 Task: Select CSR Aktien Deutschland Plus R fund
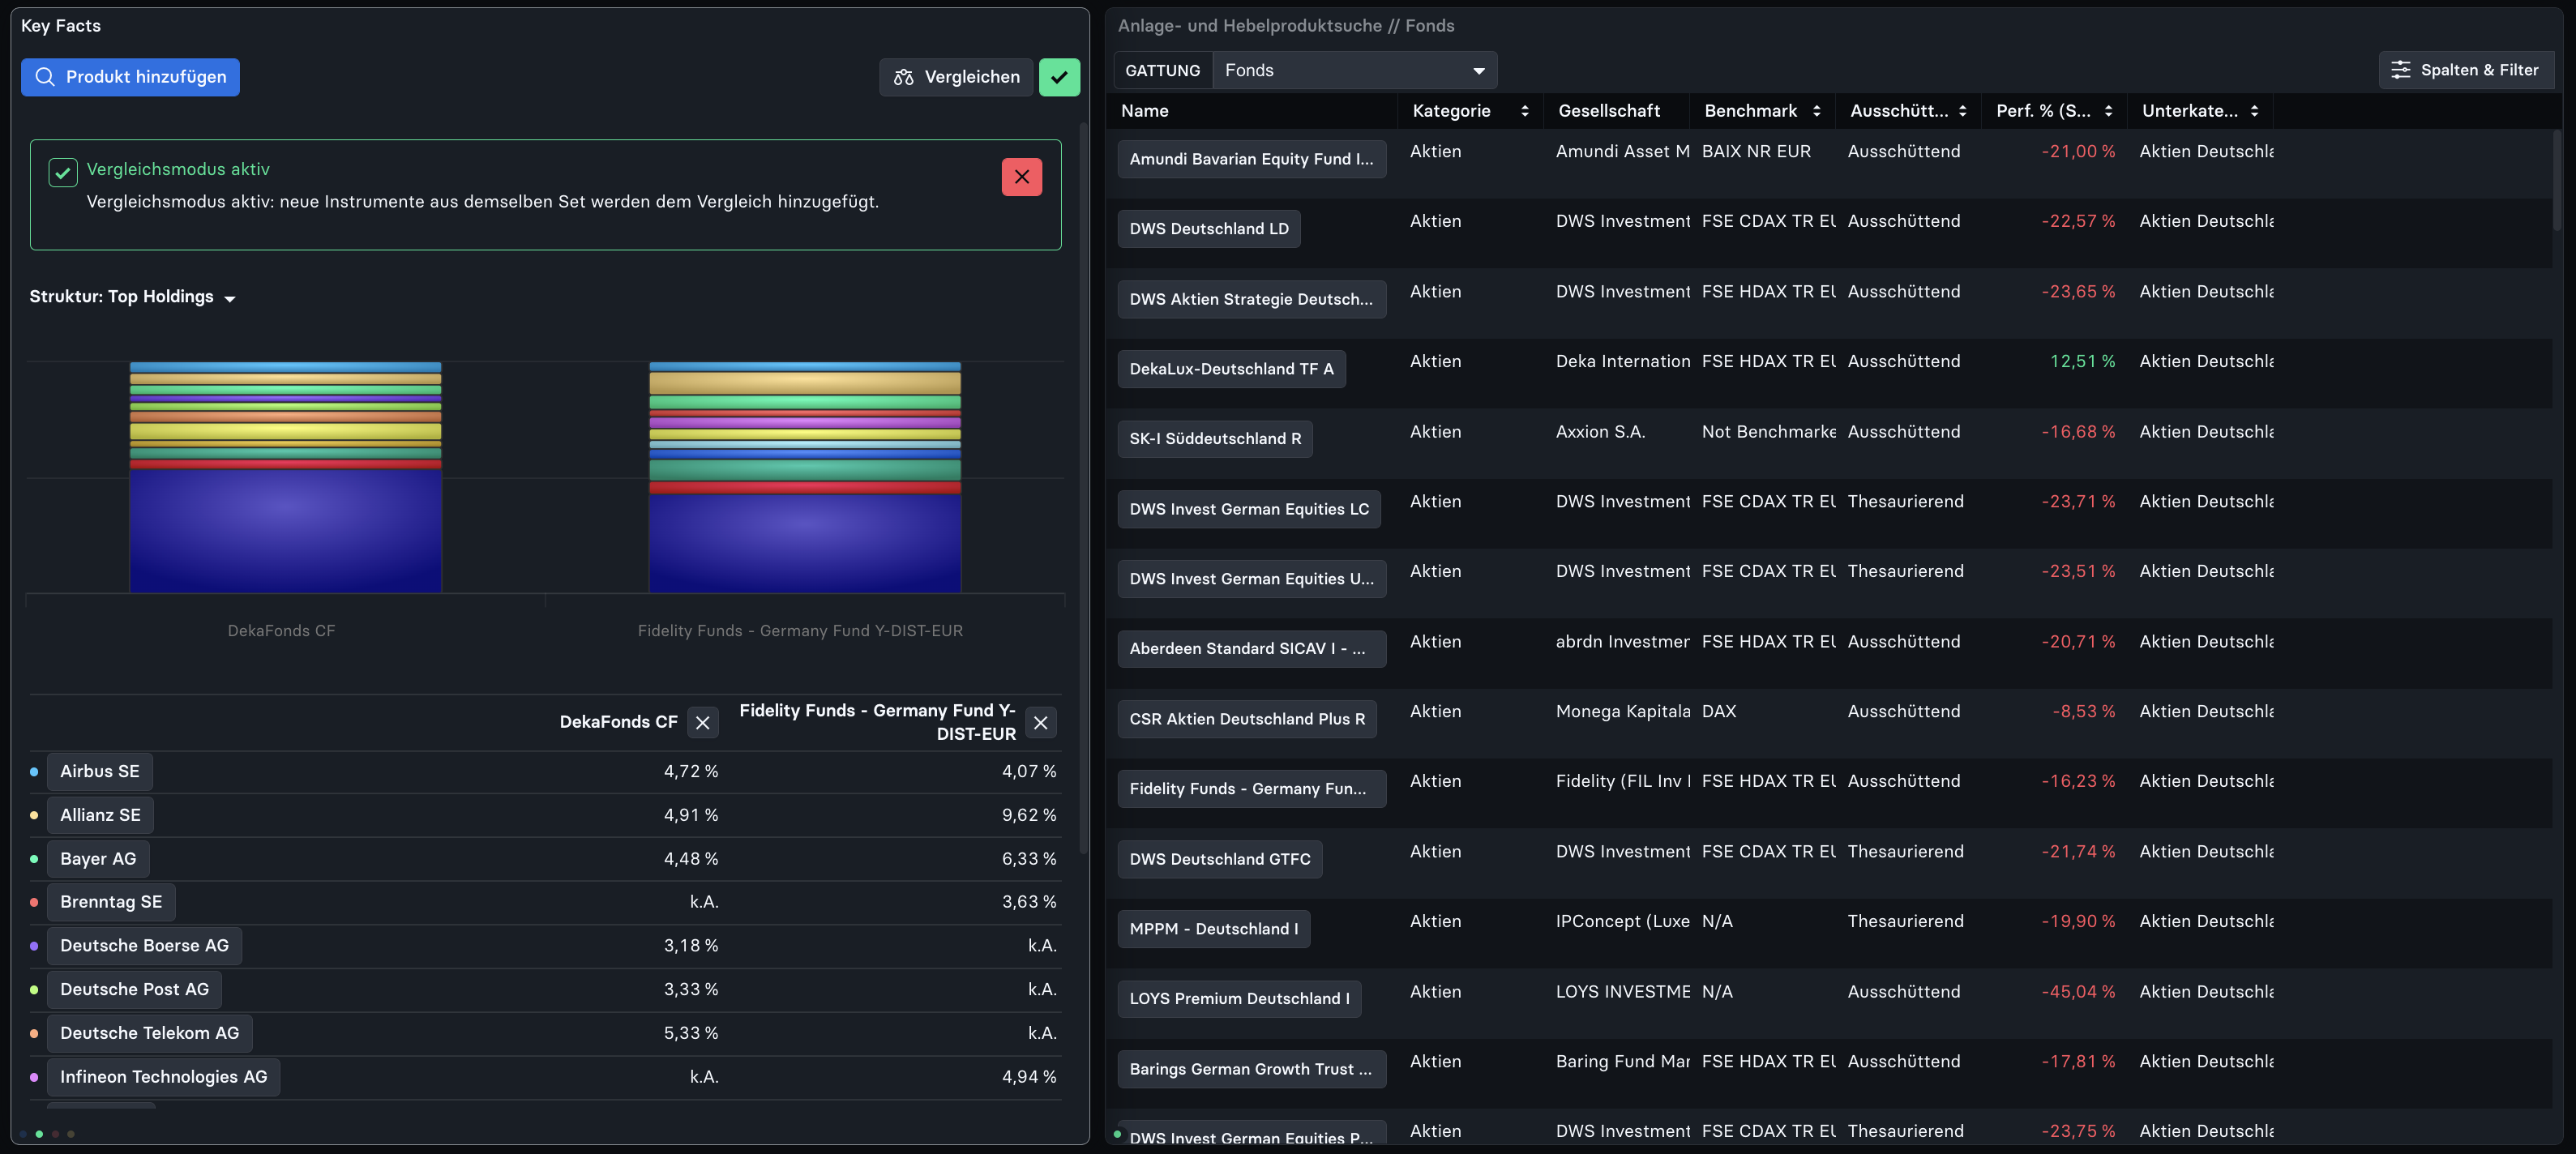(x=1247, y=719)
